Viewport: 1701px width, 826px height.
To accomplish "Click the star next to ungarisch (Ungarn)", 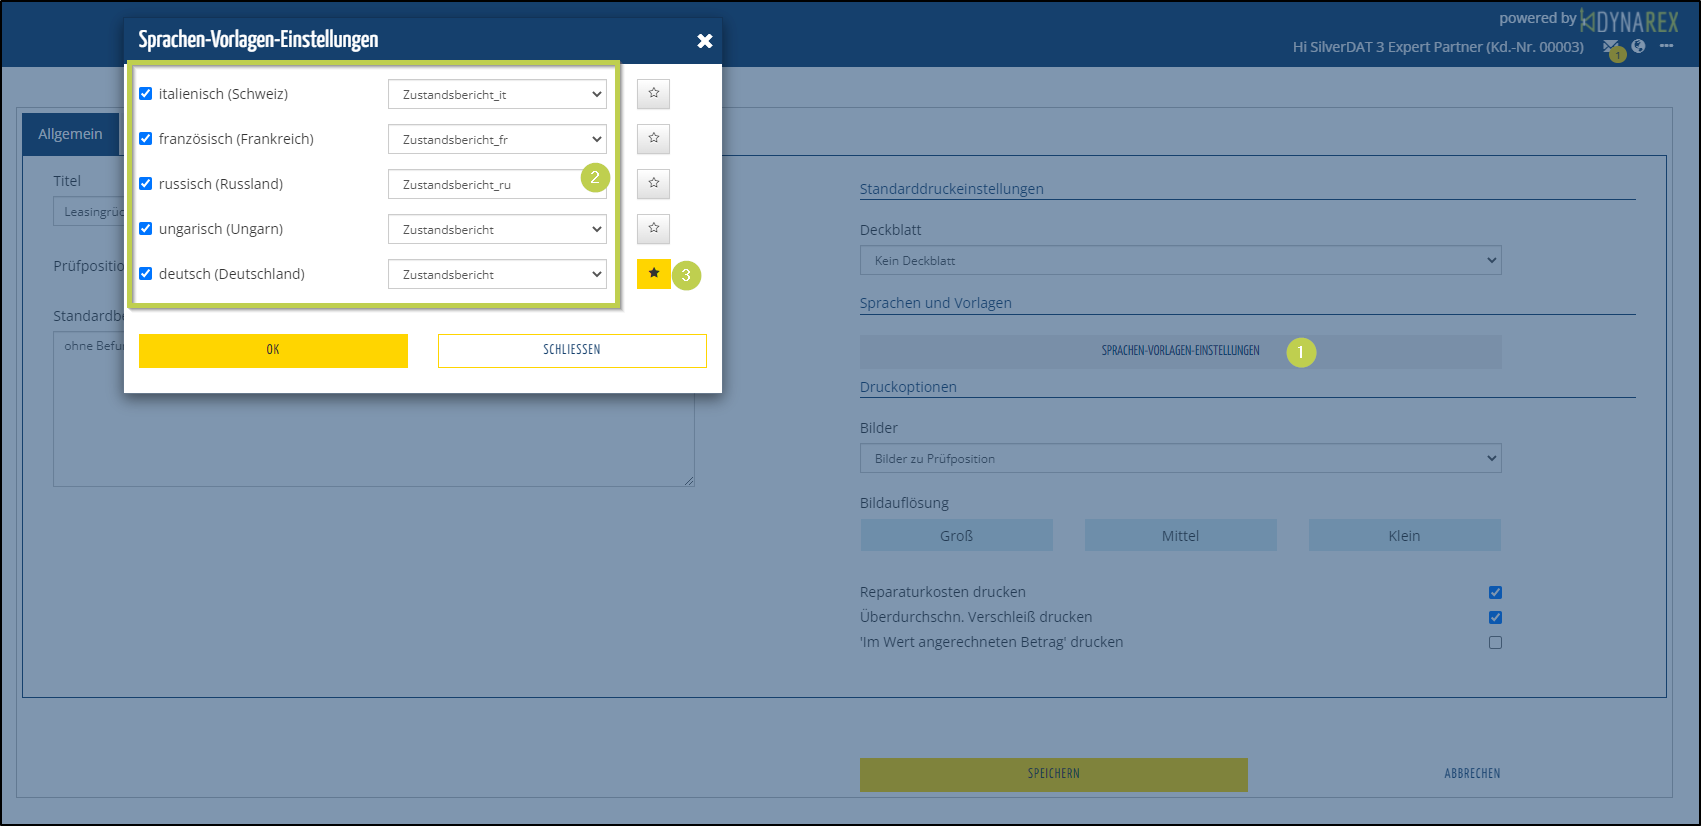I will click(x=653, y=229).
